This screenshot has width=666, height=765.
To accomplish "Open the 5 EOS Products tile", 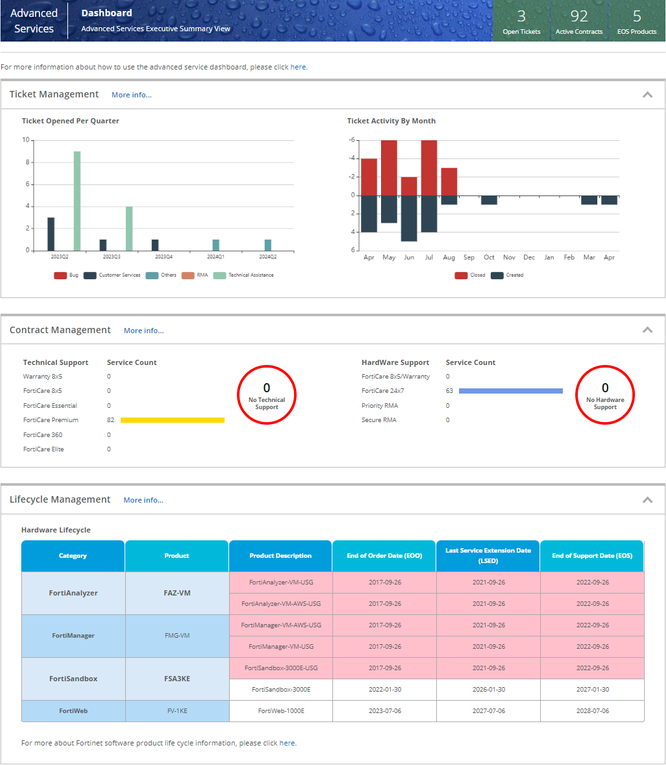I will [x=637, y=21].
